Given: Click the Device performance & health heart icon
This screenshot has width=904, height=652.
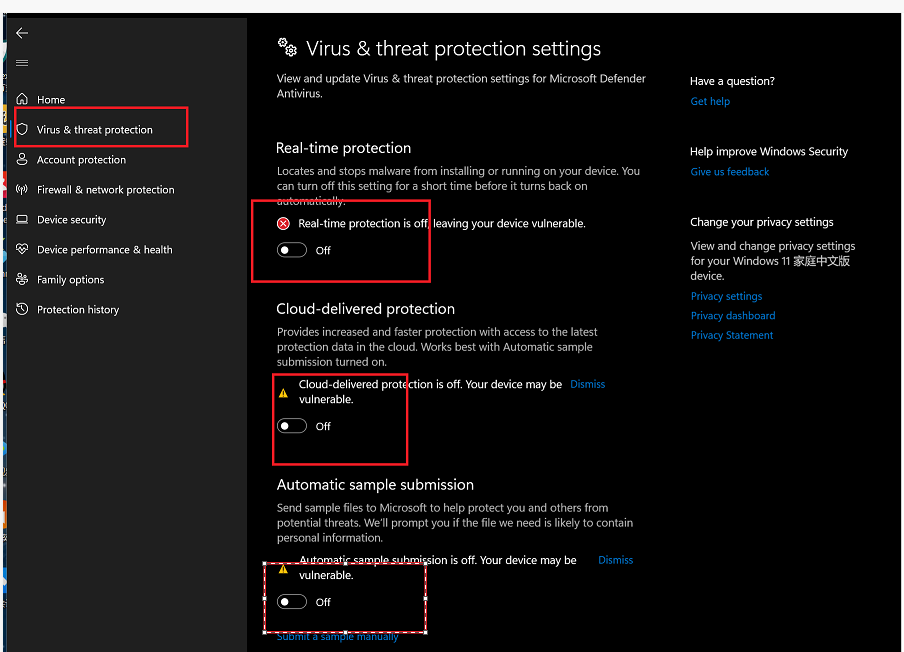Looking at the screenshot, I should [x=23, y=249].
